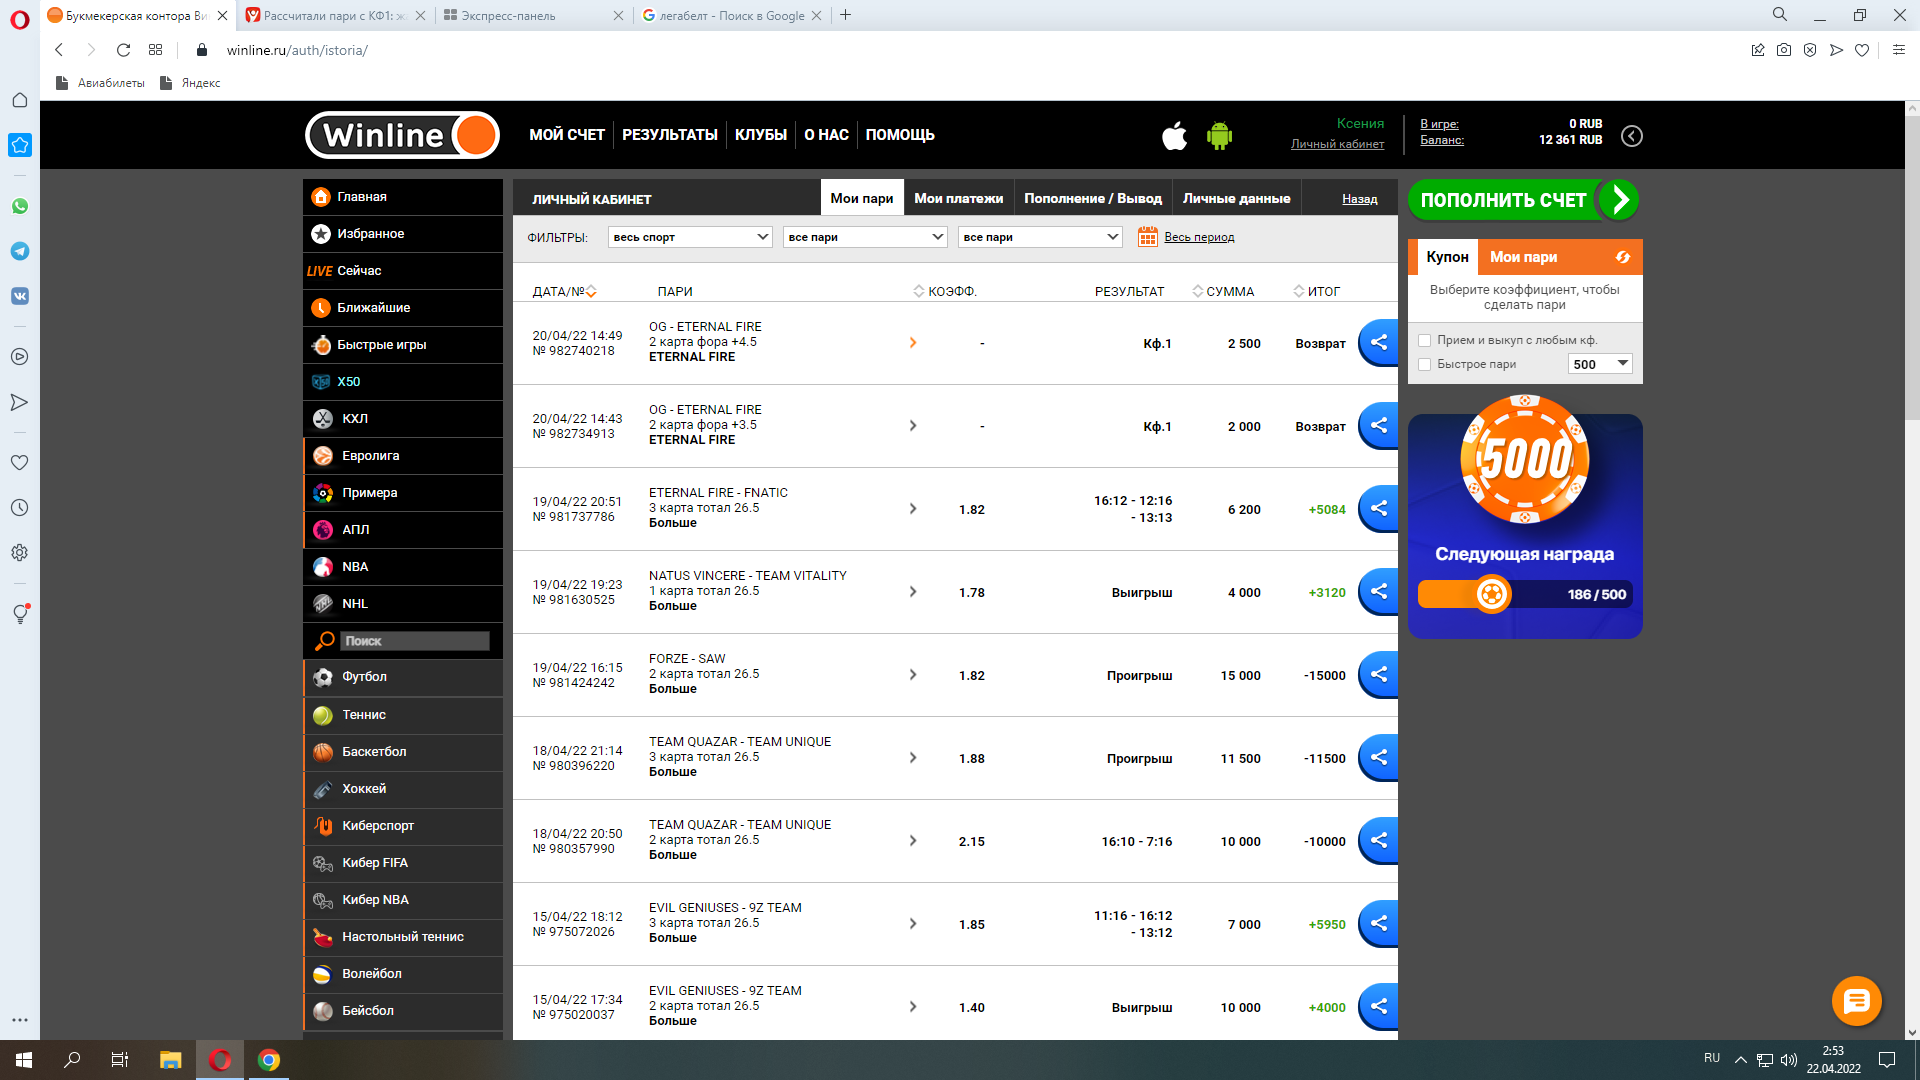The width and height of the screenshot is (1920, 1080).
Task: Open VK in the Opera sidebar
Action: pos(20,296)
